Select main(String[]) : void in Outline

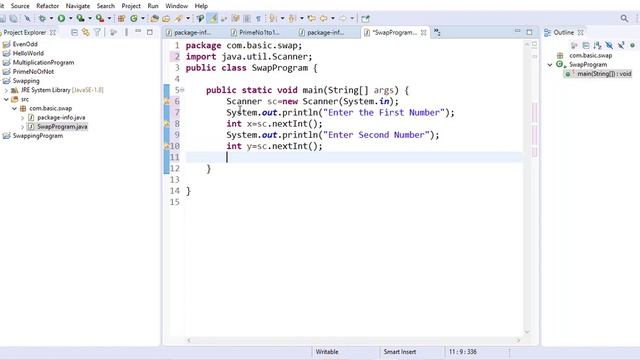[x=604, y=74]
